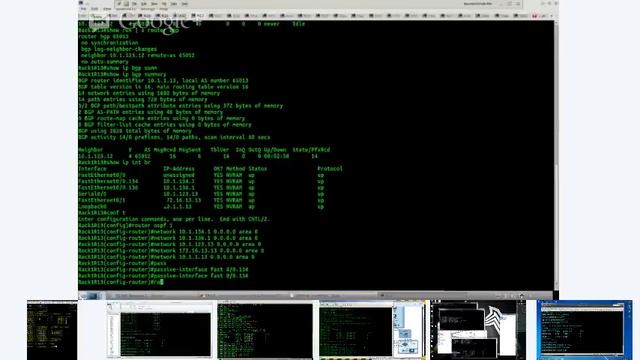Click the 'Enter configuration commands, one per line' line

pyautogui.click(x=174, y=219)
